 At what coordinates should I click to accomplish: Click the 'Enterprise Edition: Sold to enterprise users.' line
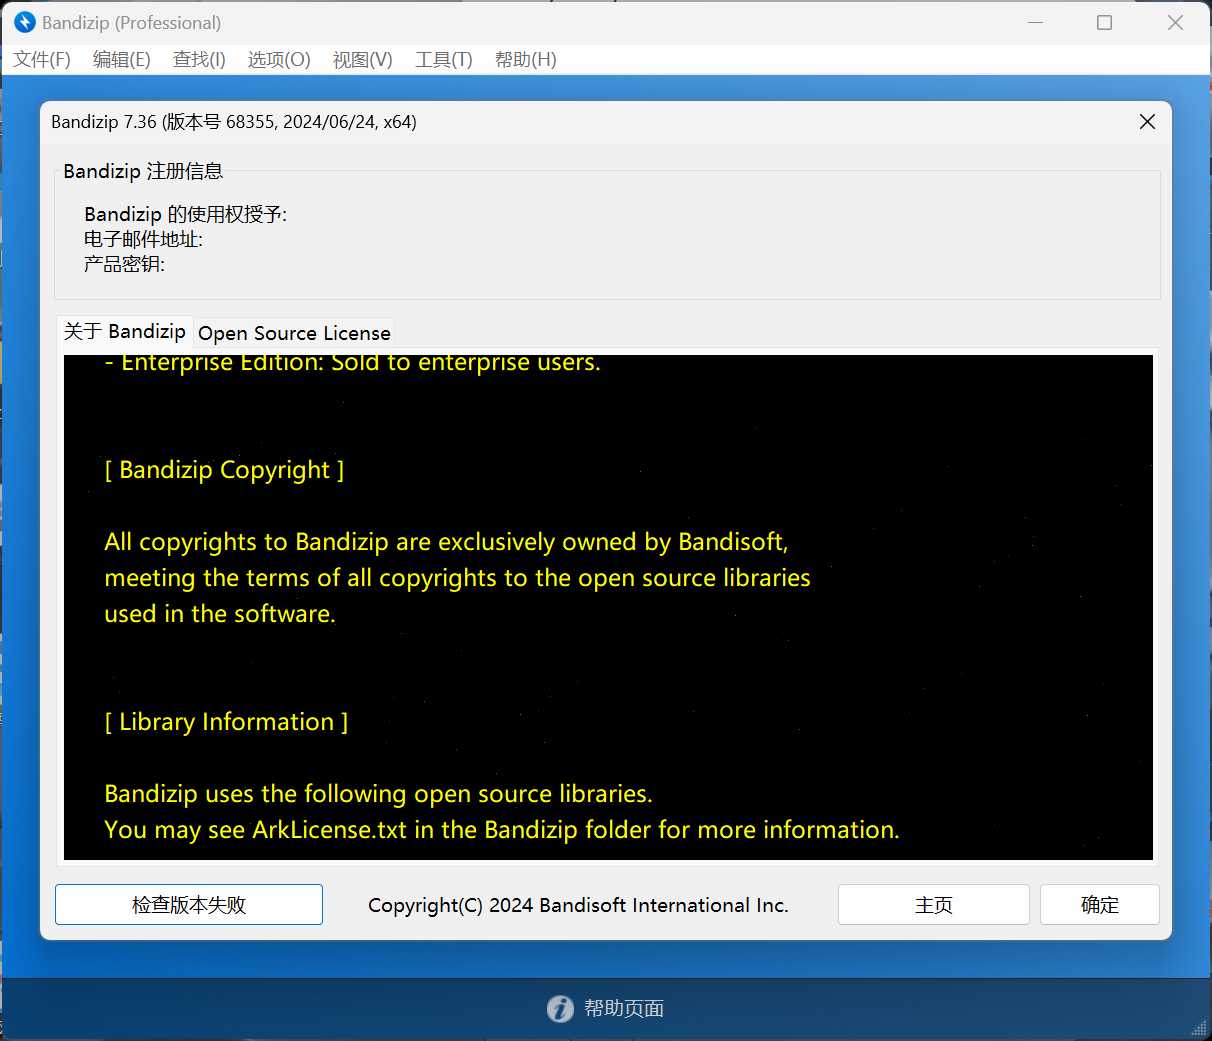click(x=353, y=363)
